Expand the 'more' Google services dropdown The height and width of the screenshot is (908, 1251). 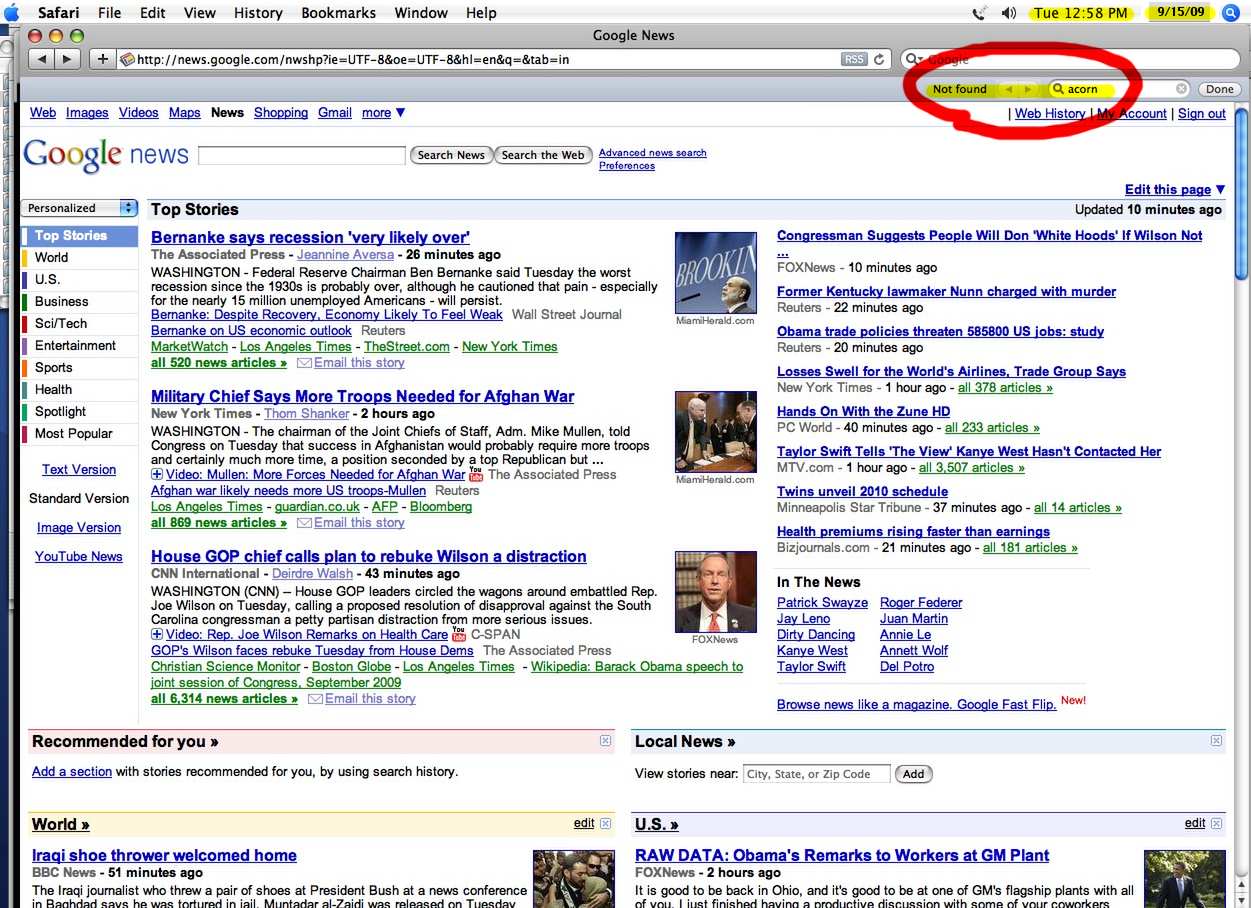tap(383, 113)
